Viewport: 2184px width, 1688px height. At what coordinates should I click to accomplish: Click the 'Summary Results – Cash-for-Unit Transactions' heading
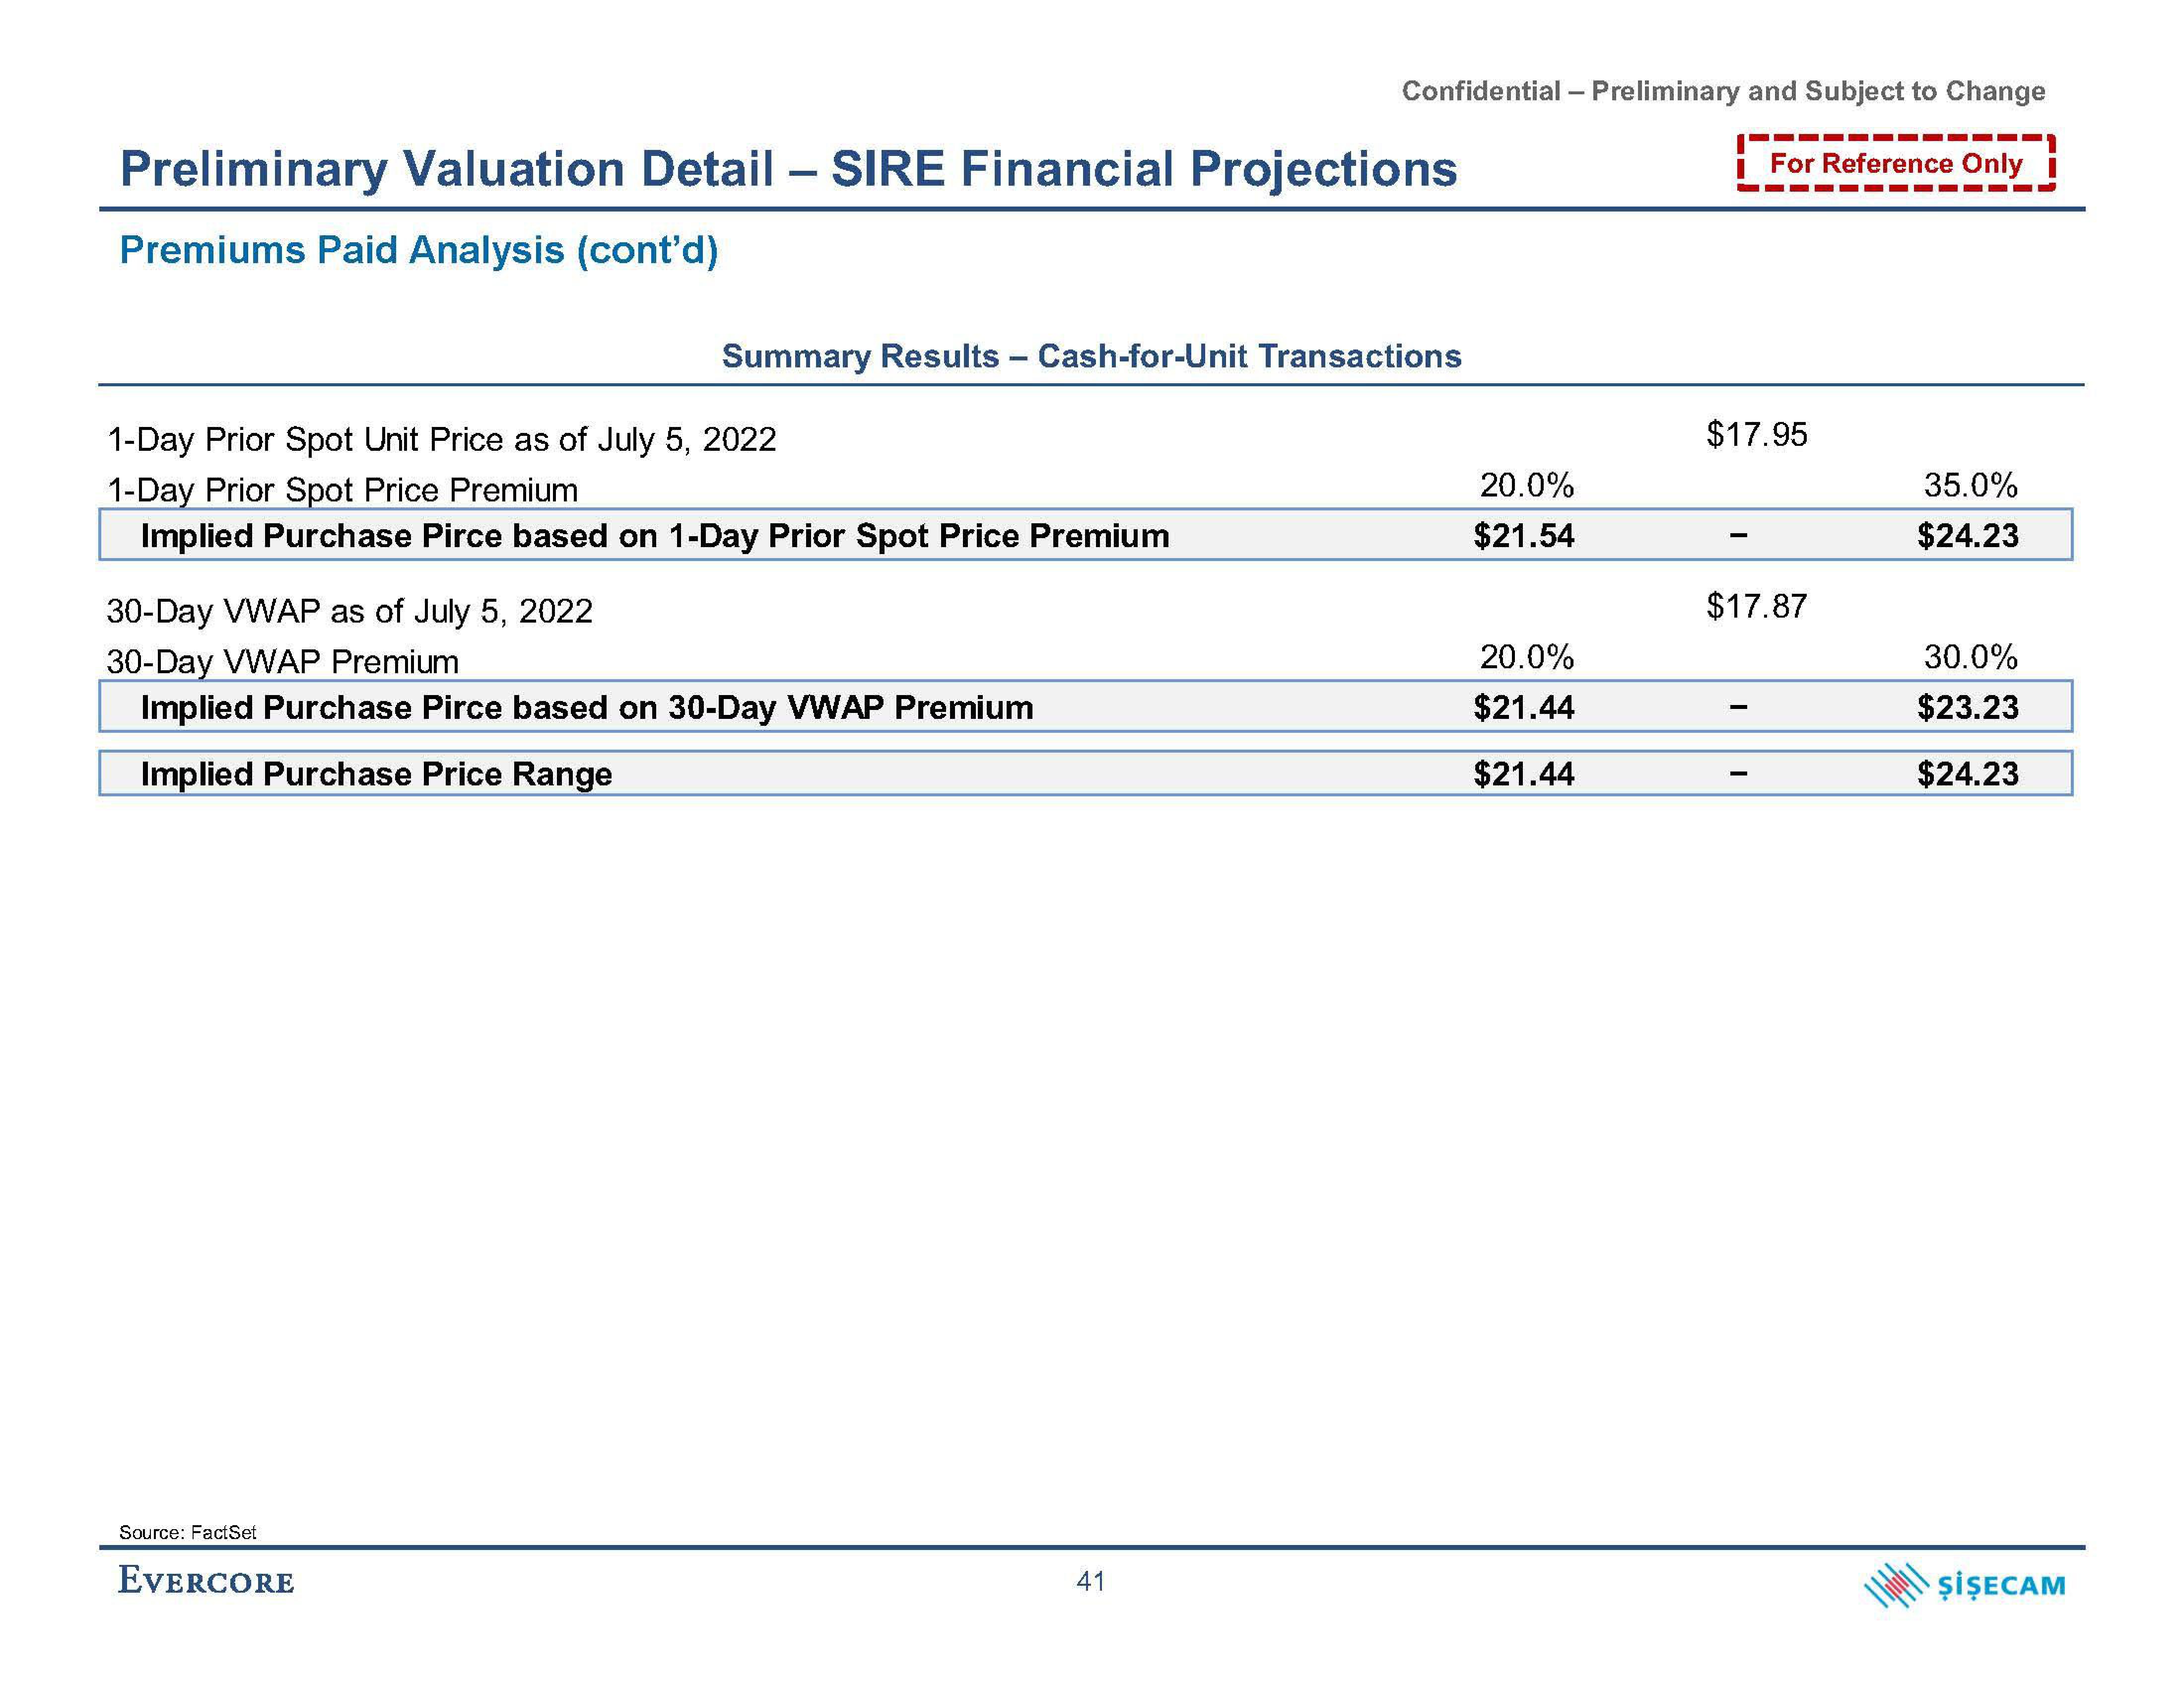tap(1091, 356)
